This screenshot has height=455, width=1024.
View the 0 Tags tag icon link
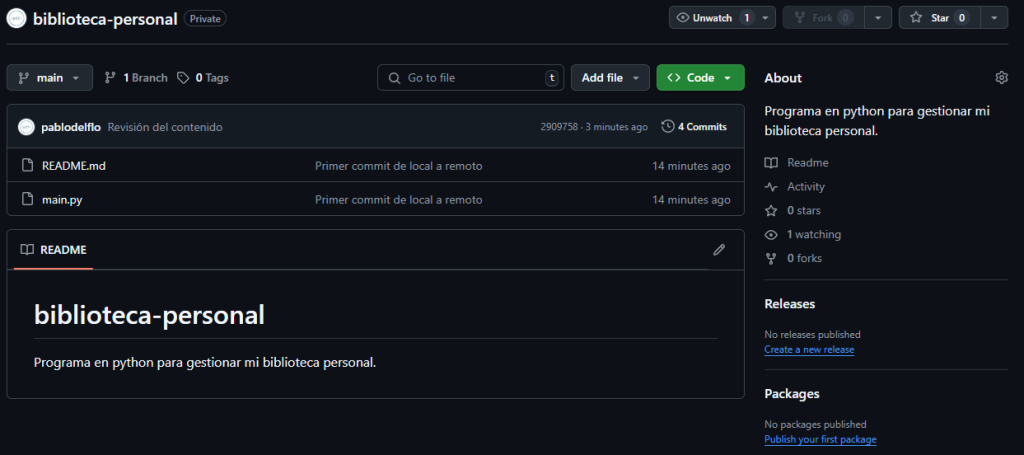point(182,78)
